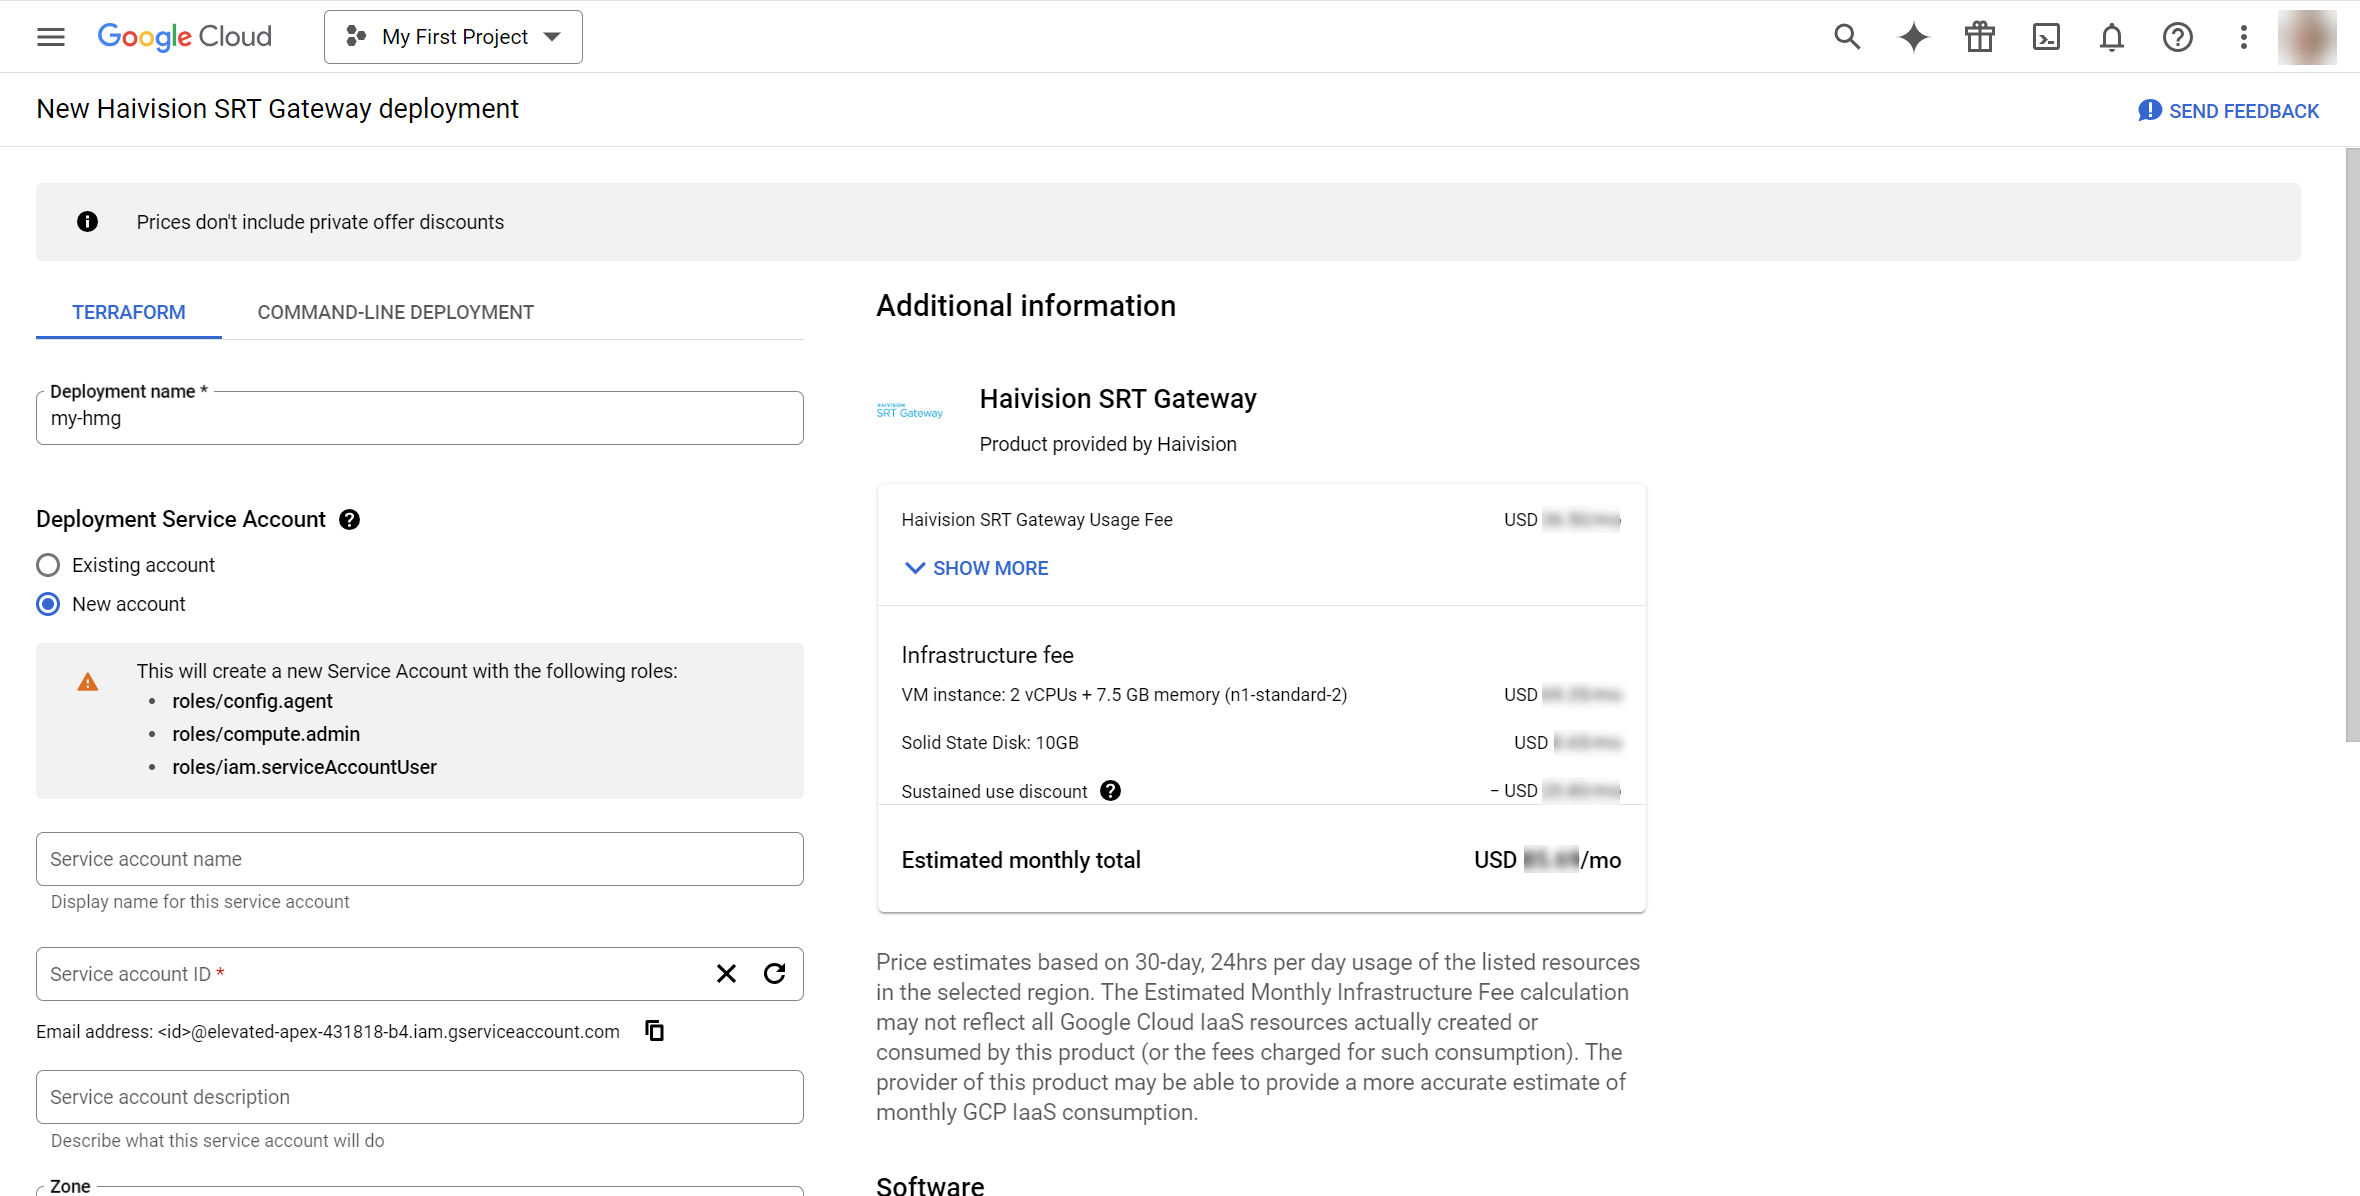Screen dimensions: 2360x1196
Task: Open the My First Project selector
Action: coord(453,37)
